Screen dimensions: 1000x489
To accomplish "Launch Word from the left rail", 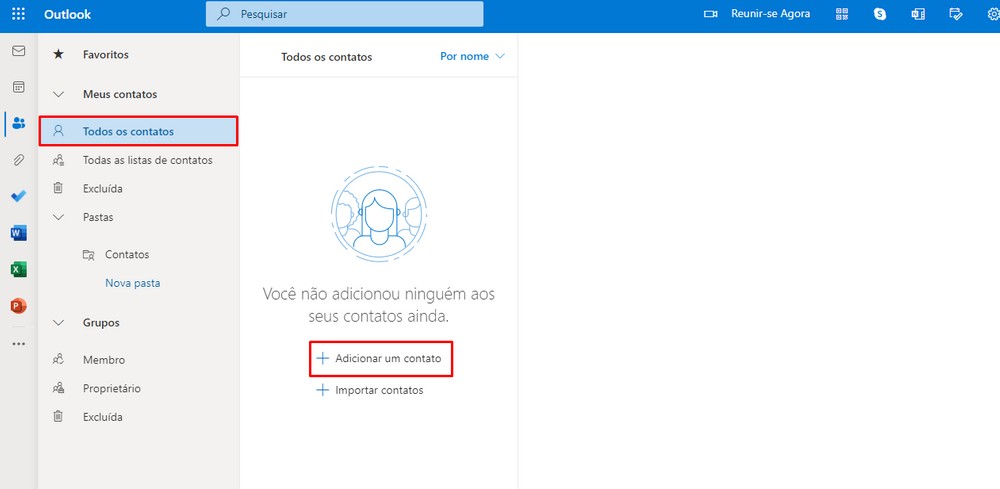I will coord(18,233).
